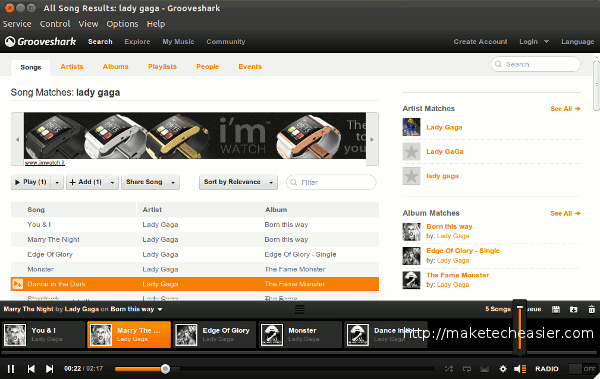Select You & I in the queue
The width and height of the screenshot is (600, 379).
pos(43,335)
